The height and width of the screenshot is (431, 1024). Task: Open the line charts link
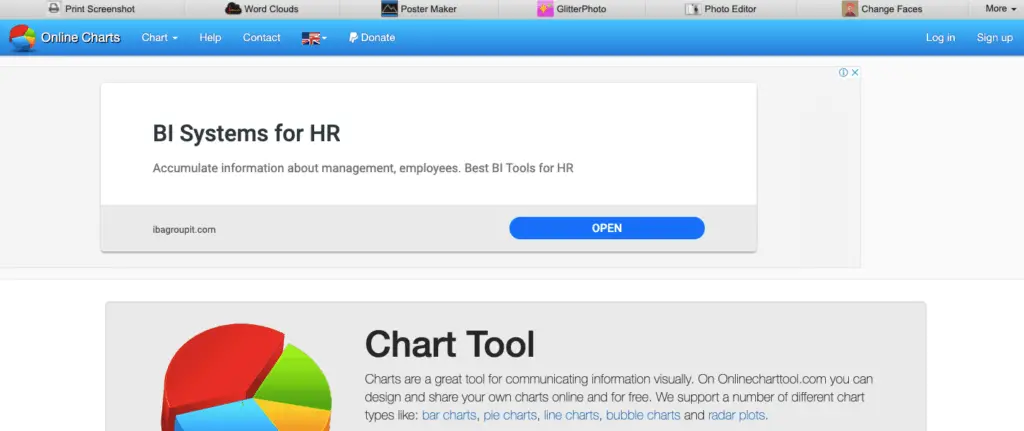(x=571, y=415)
